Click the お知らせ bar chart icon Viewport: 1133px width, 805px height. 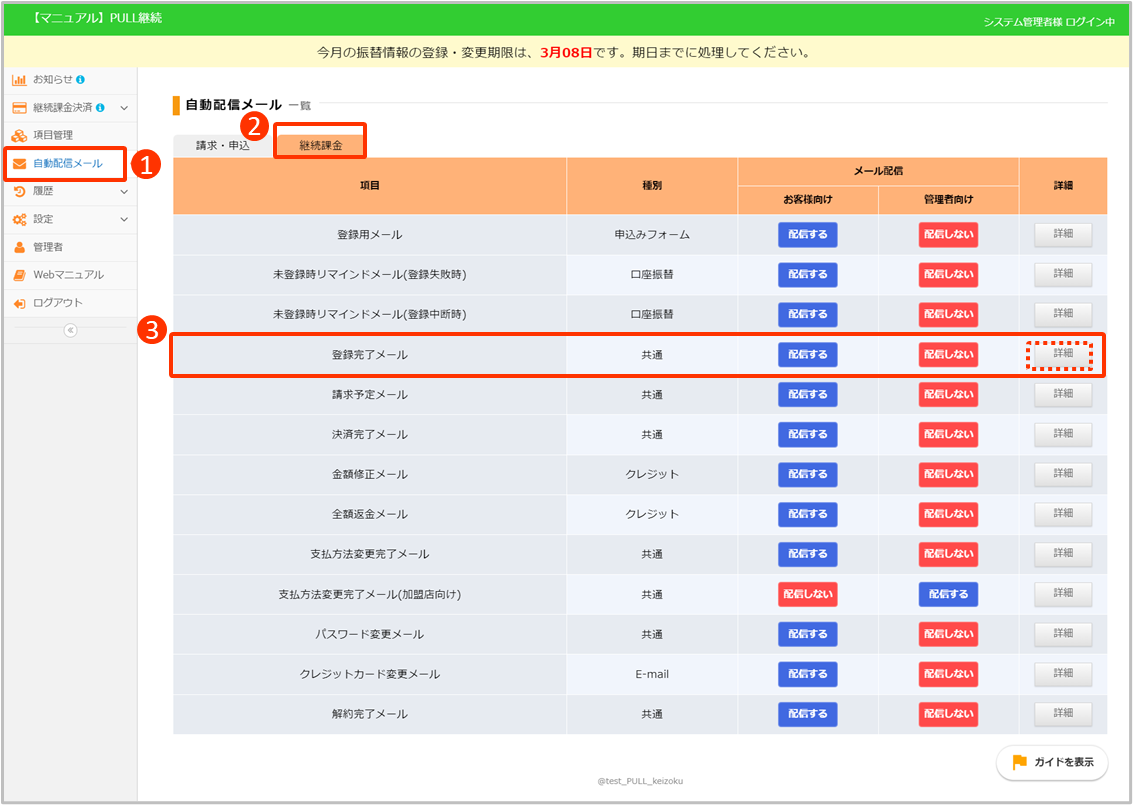19,79
